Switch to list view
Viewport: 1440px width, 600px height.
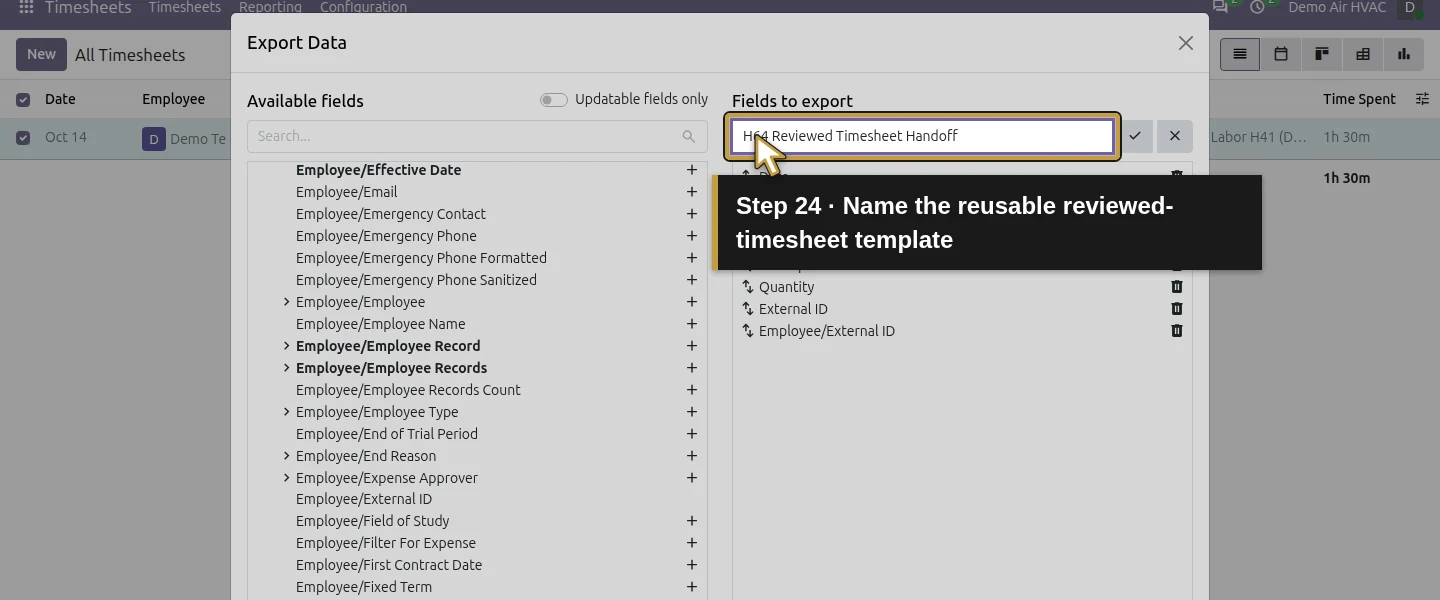click(1240, 54)
